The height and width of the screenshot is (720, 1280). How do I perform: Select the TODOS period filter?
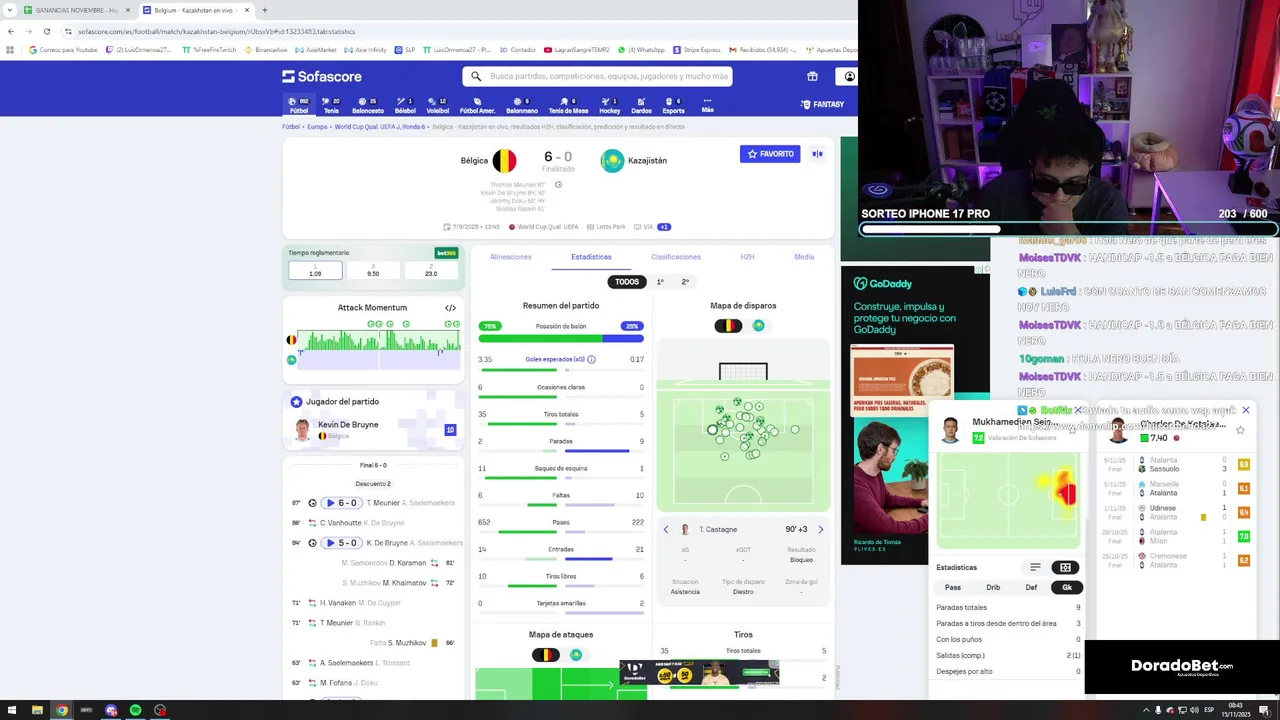click(627, 282)
